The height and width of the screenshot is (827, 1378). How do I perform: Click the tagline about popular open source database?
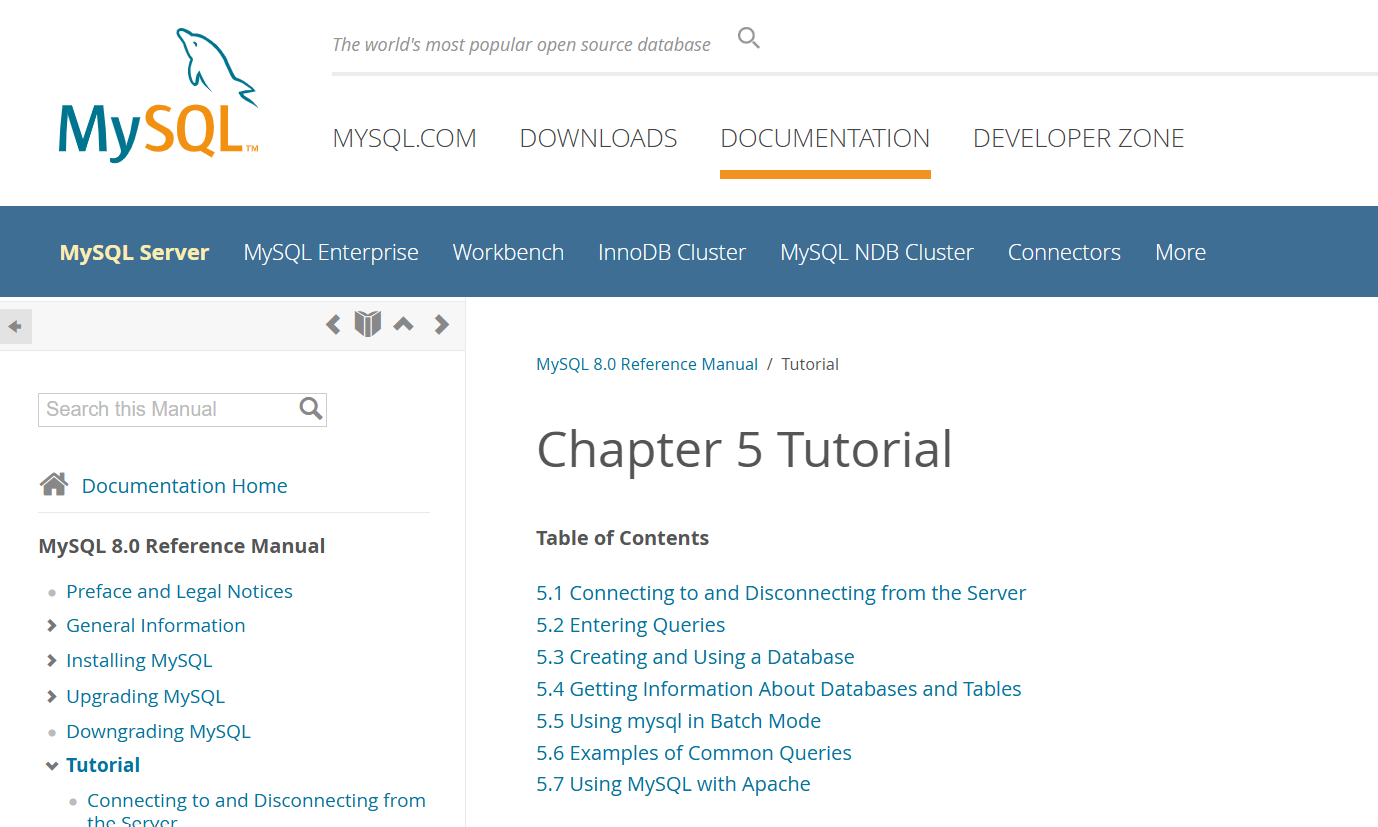click(521, 44)
